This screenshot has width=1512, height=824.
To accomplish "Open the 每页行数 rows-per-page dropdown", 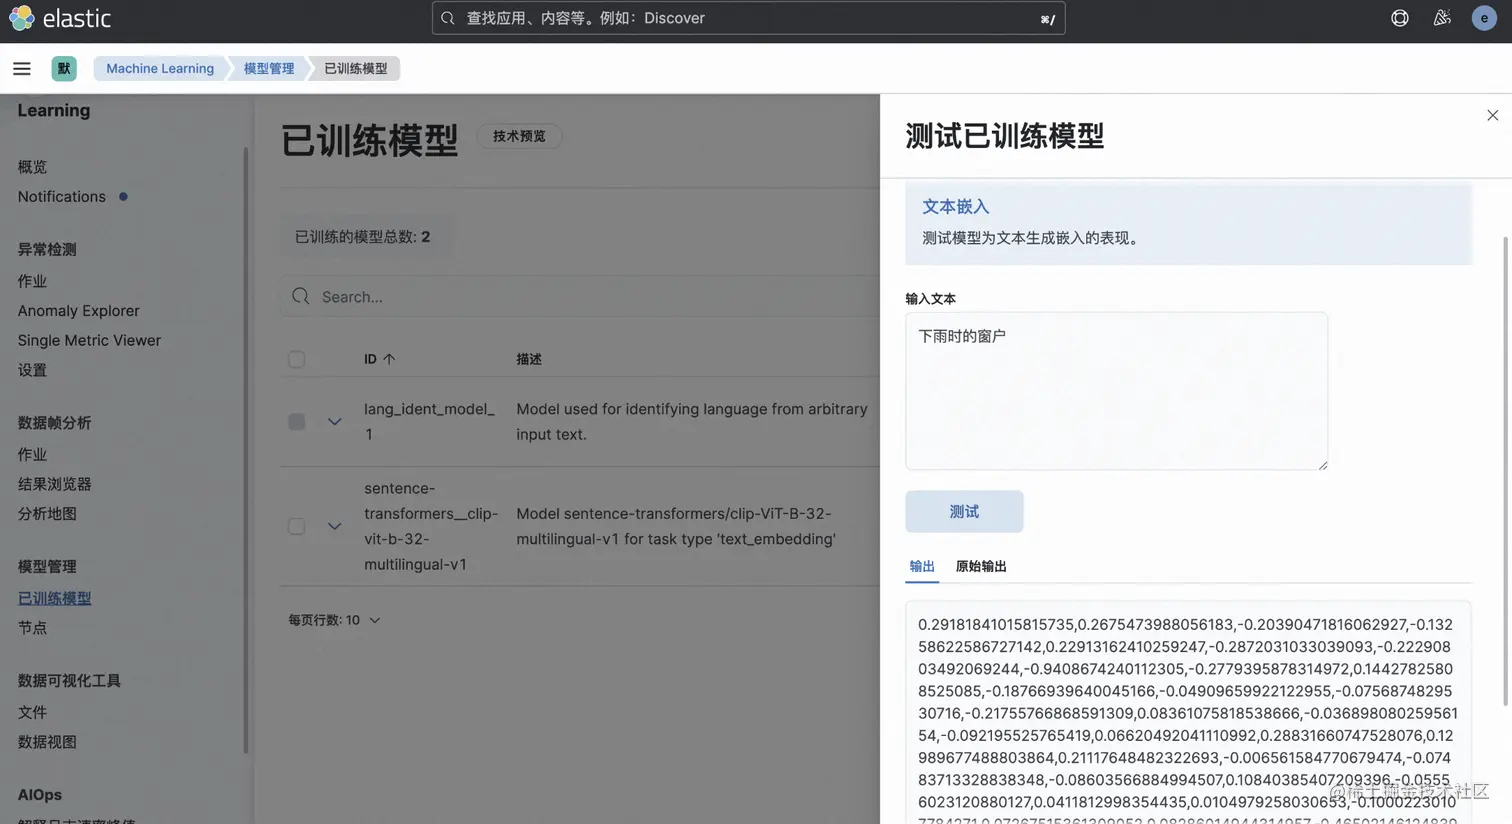I will click(335, 619).
